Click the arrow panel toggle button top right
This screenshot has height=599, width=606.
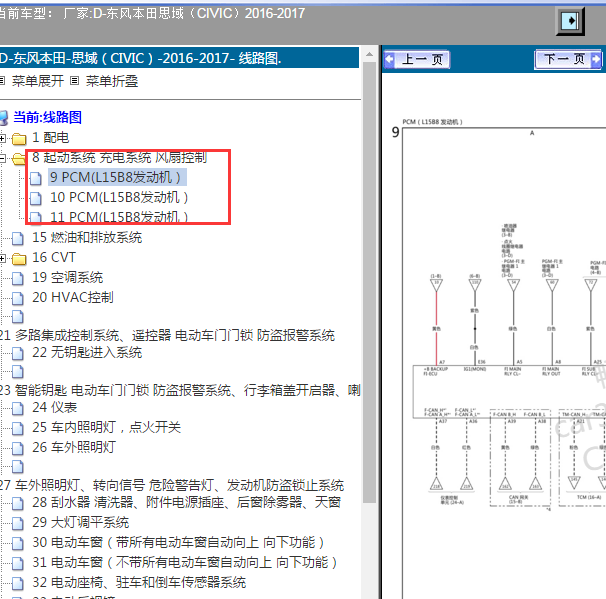(570, 21)
